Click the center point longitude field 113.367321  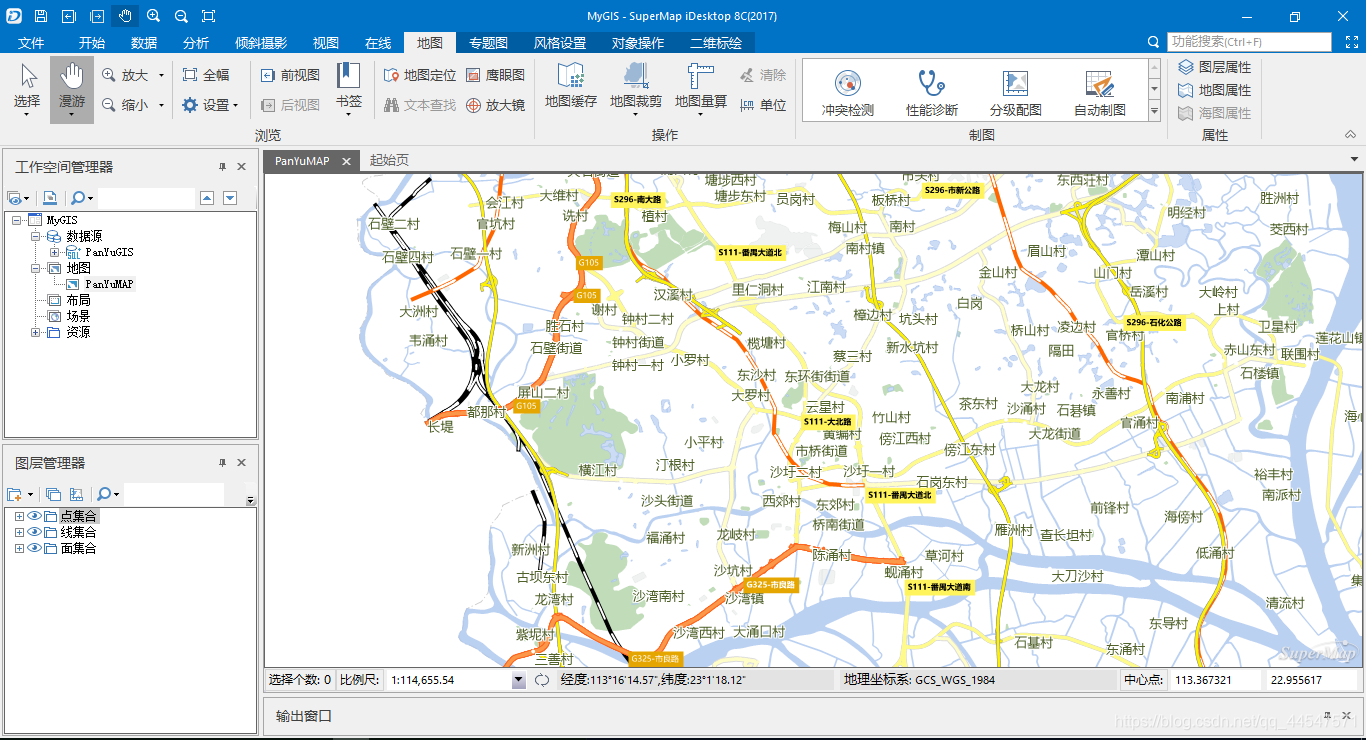point(1215,680)
